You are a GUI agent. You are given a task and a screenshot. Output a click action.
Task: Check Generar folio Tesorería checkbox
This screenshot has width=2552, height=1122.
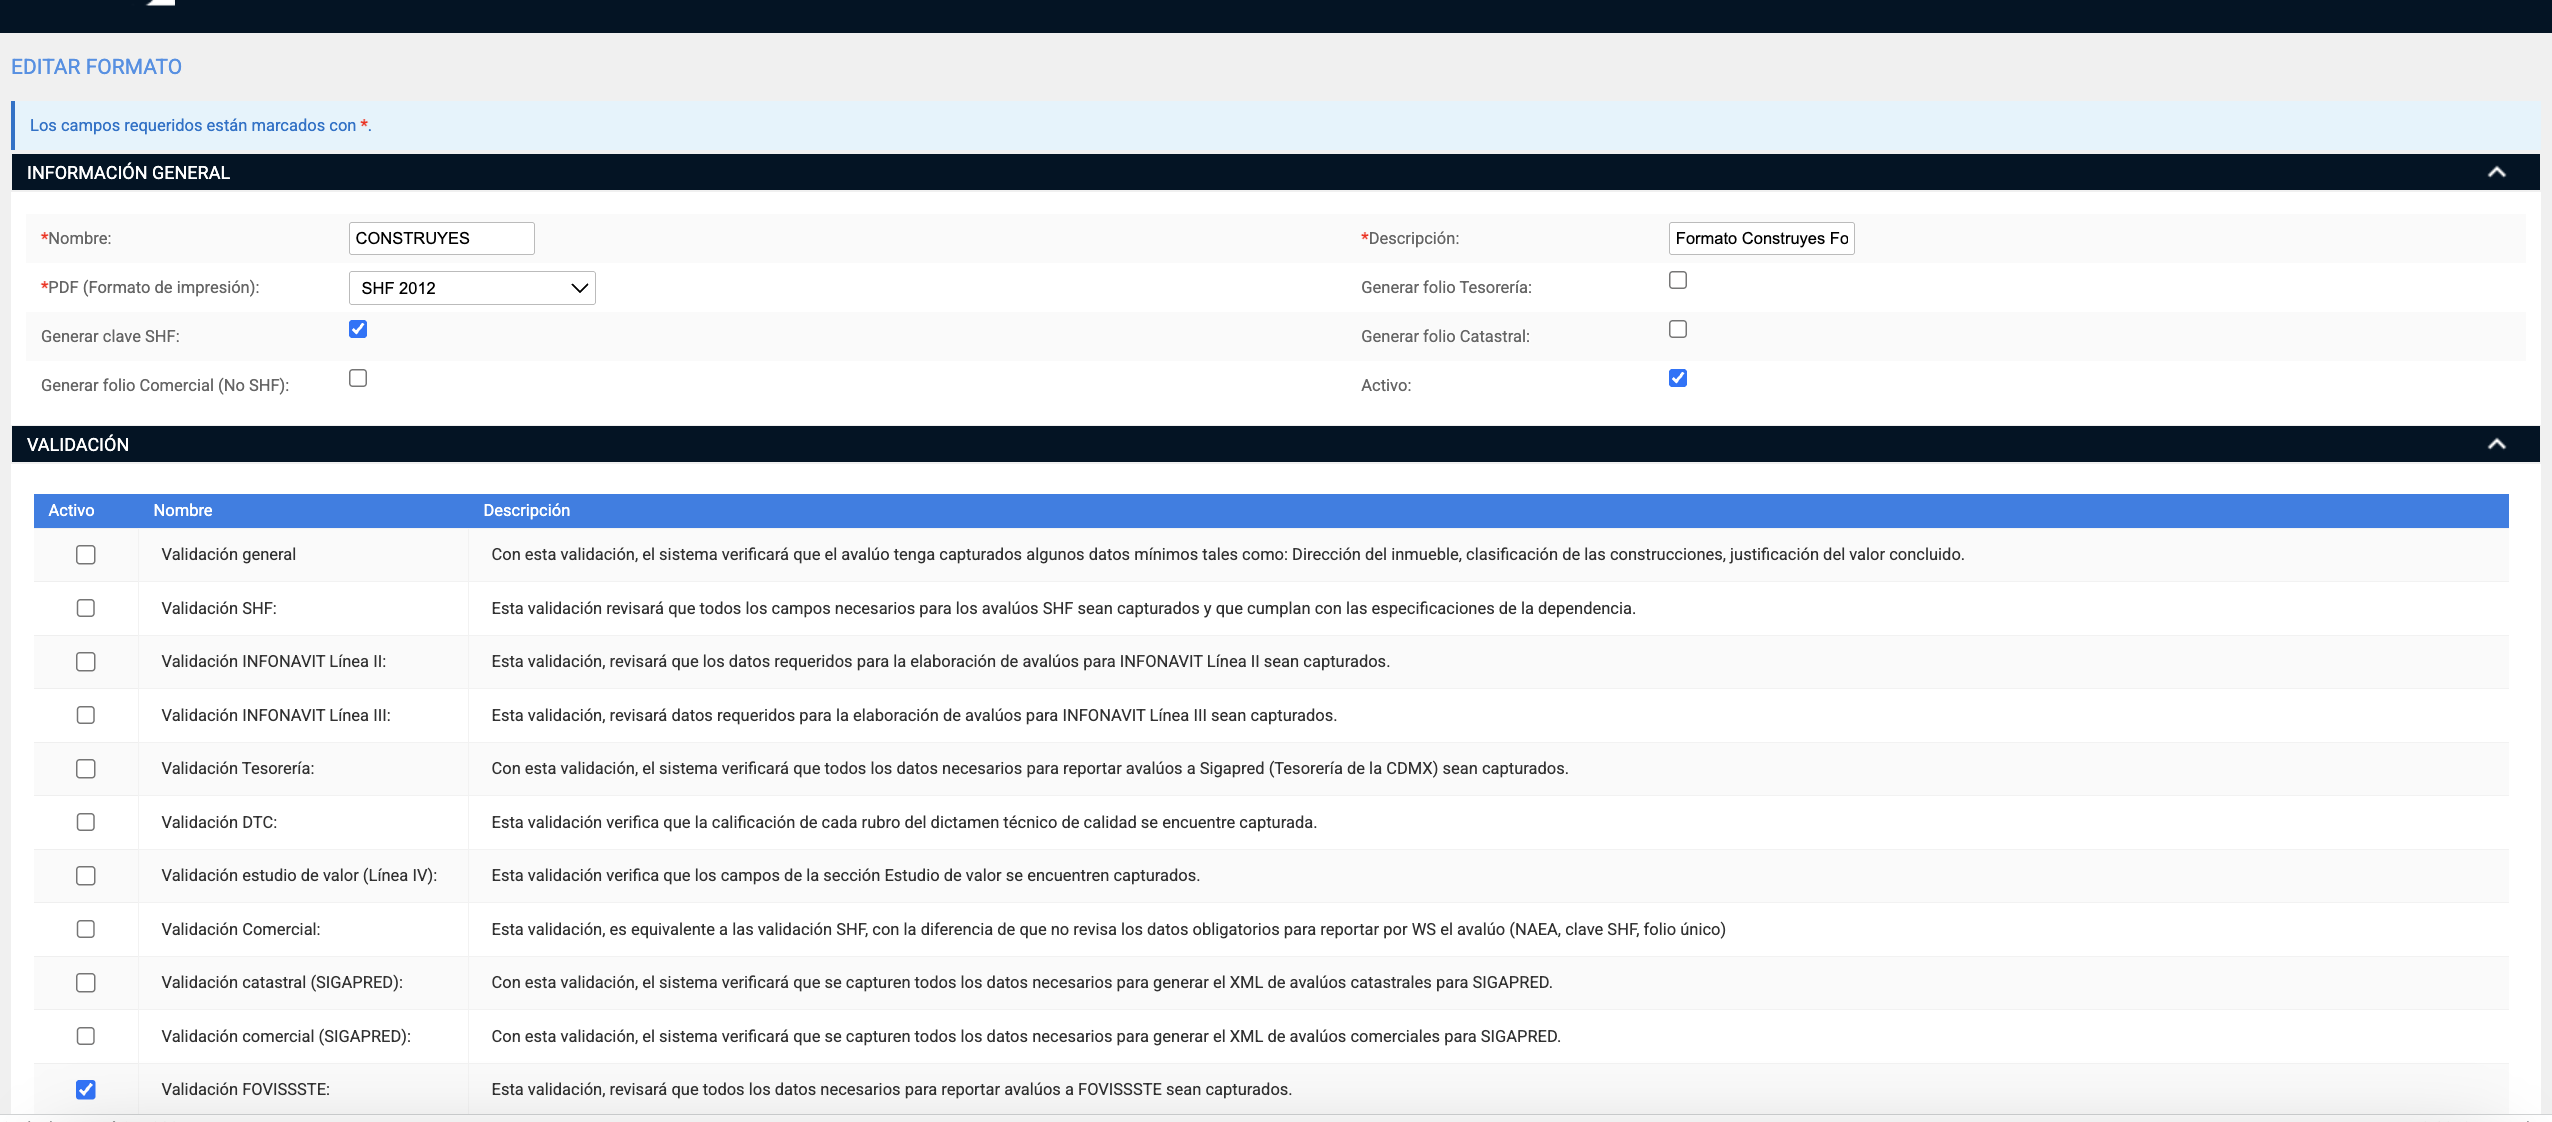click(1678, 280)
